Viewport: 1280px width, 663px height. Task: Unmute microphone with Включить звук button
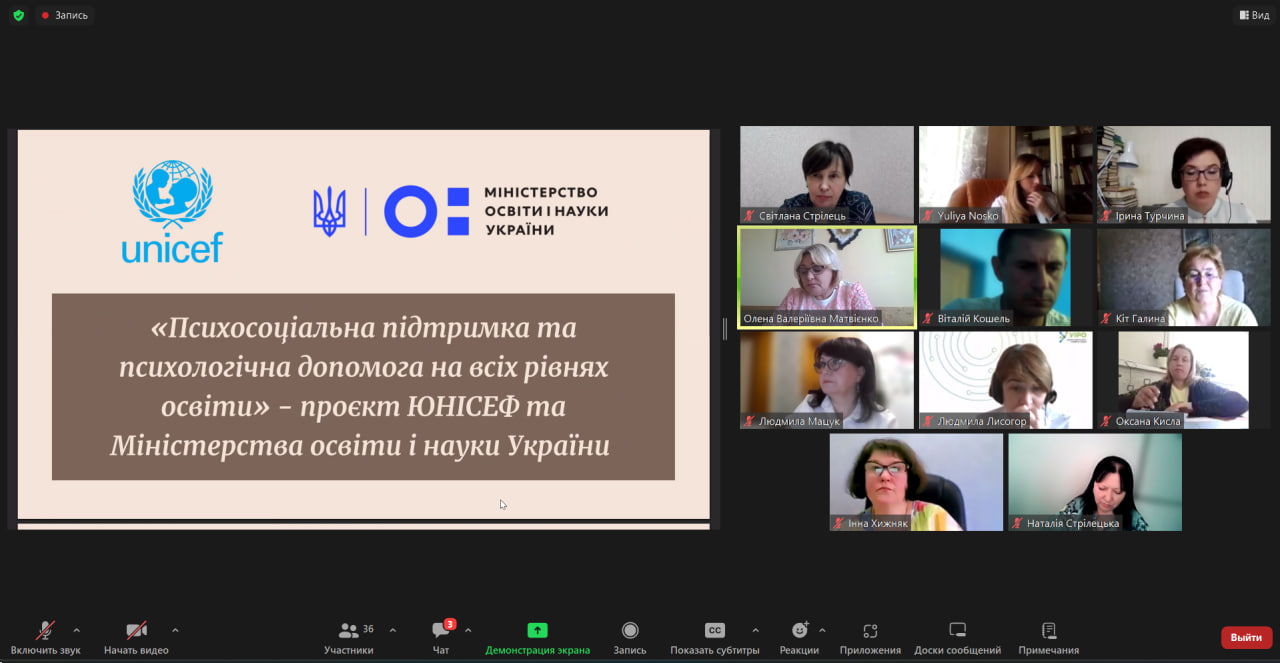point(45,637)
